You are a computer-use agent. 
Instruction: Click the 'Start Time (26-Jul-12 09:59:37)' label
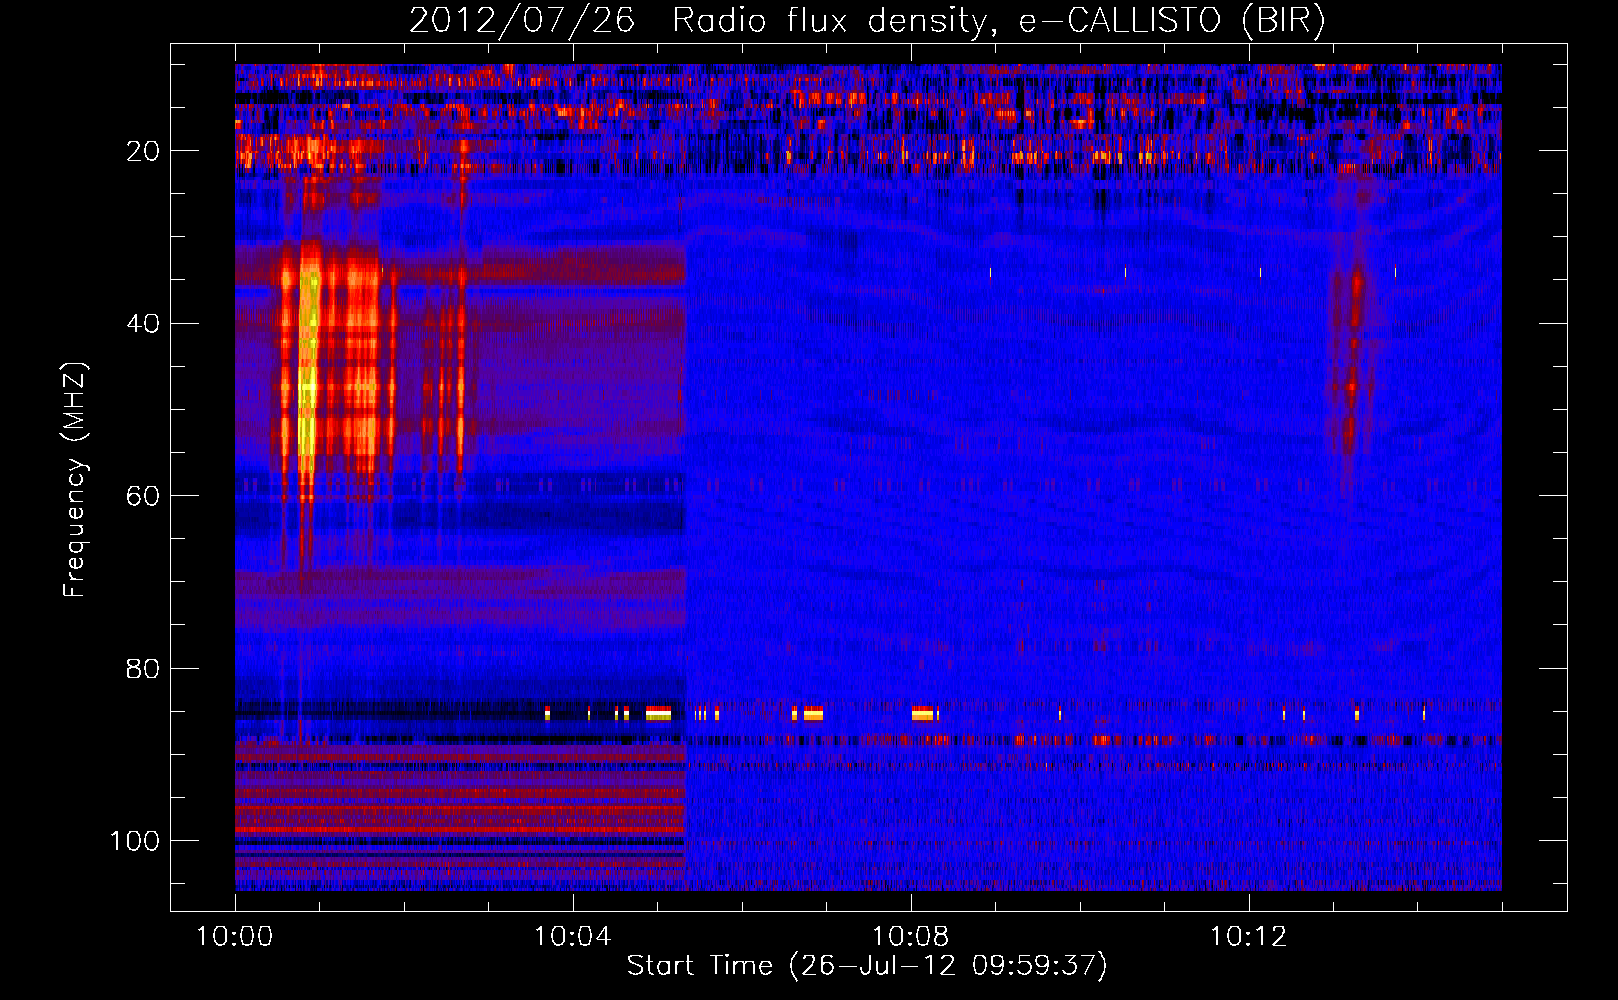pos(867,966)
